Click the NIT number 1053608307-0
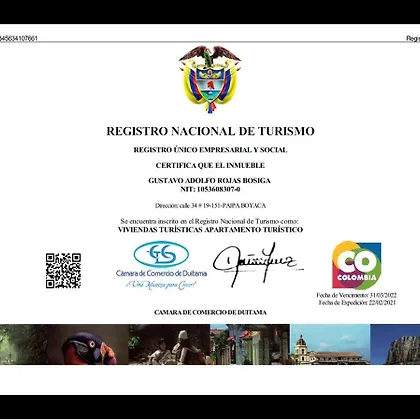This screenshot has height=420, width=420. coord(210,189)
